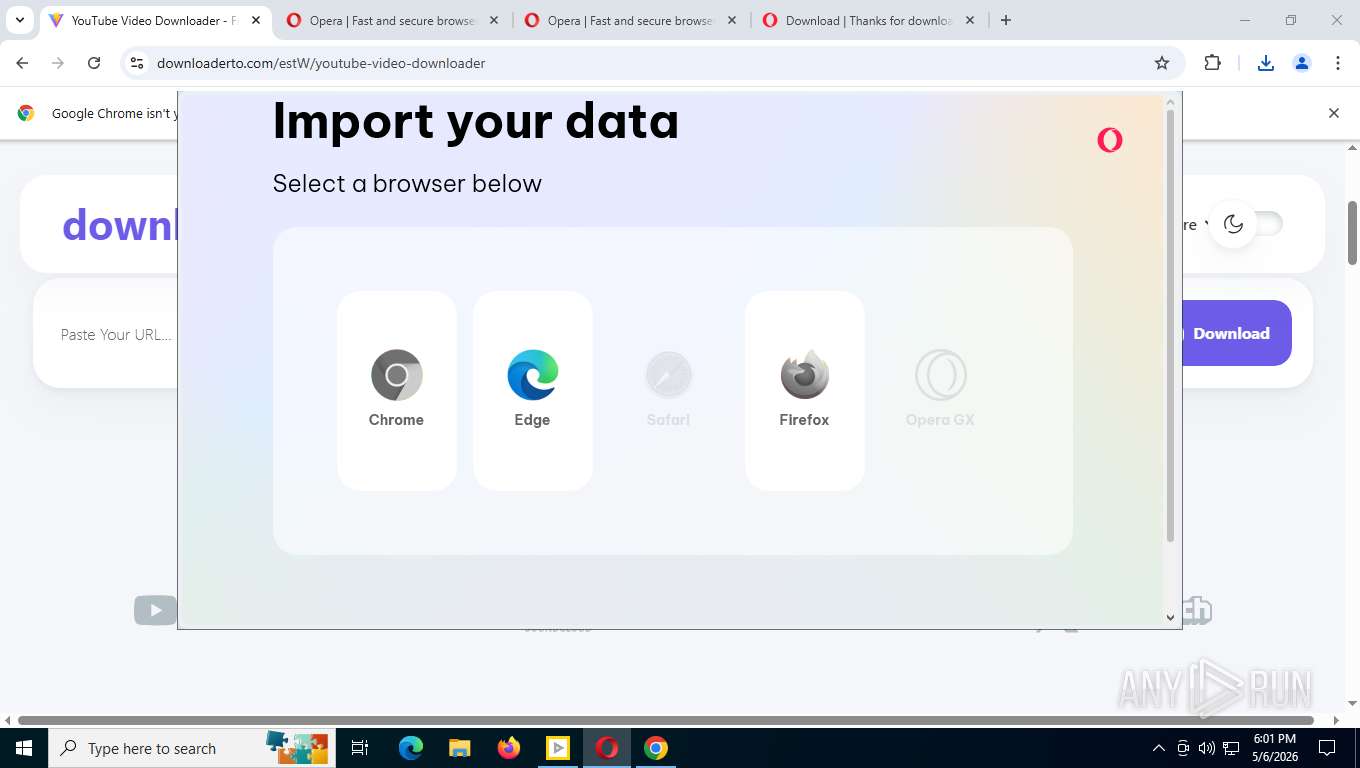Click the YouTube icon below the dialog
The width and height of the screenshot is (1360, 768).
(x=155, y=609)
